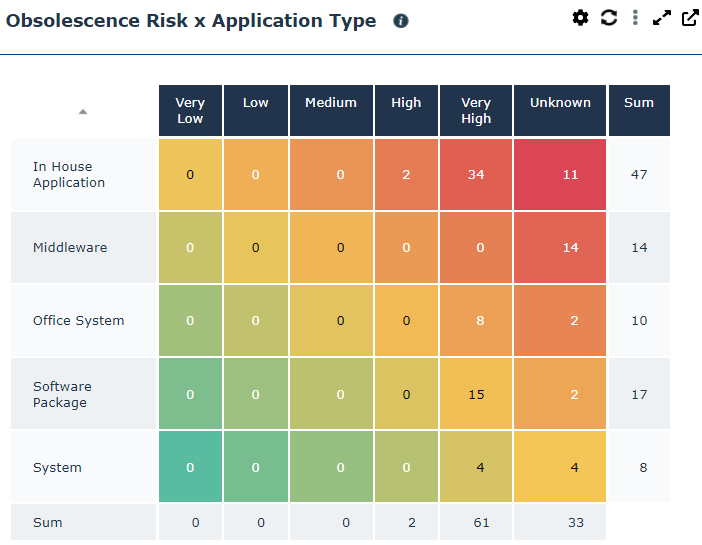Refresh the Obsolescence Risk widget
The height and width of the screenshot is (545, 702).
[x=608, y=18]
